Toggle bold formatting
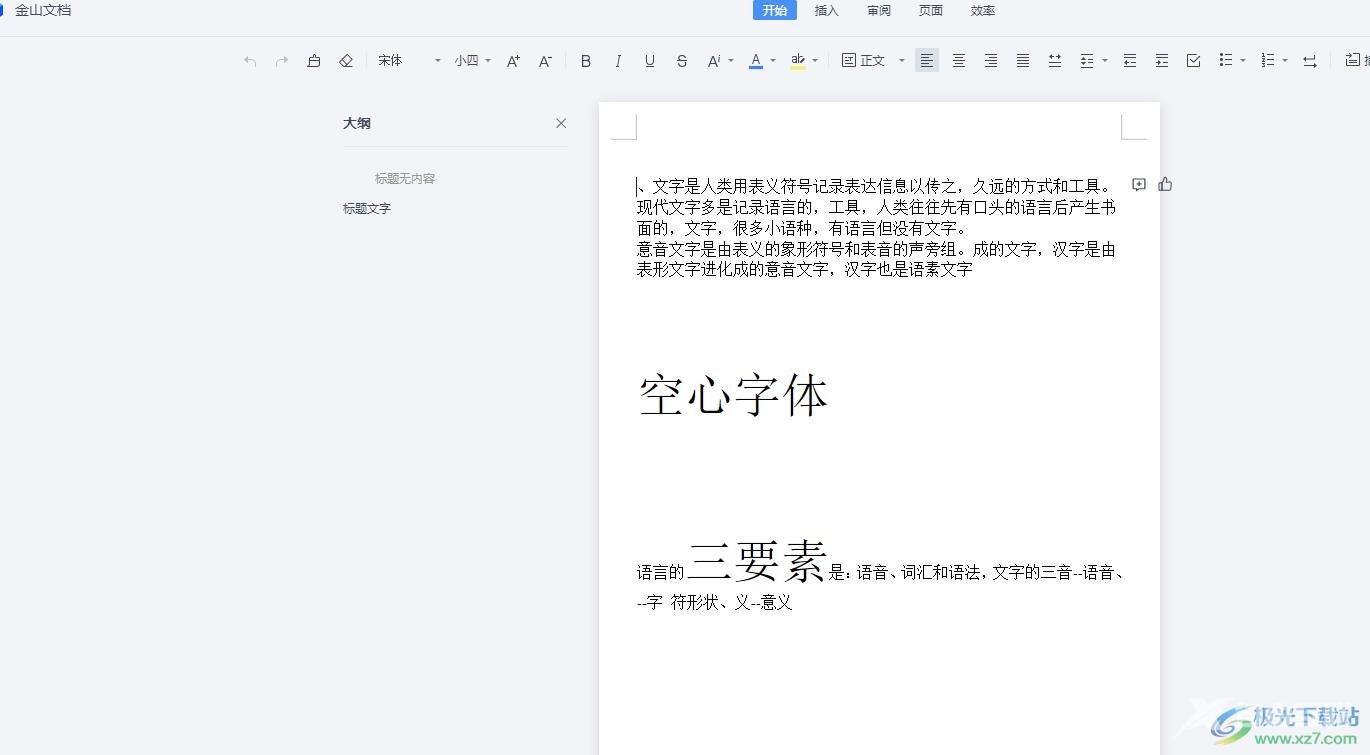This screenshot has height=755, width=1370. coord(586,61)
